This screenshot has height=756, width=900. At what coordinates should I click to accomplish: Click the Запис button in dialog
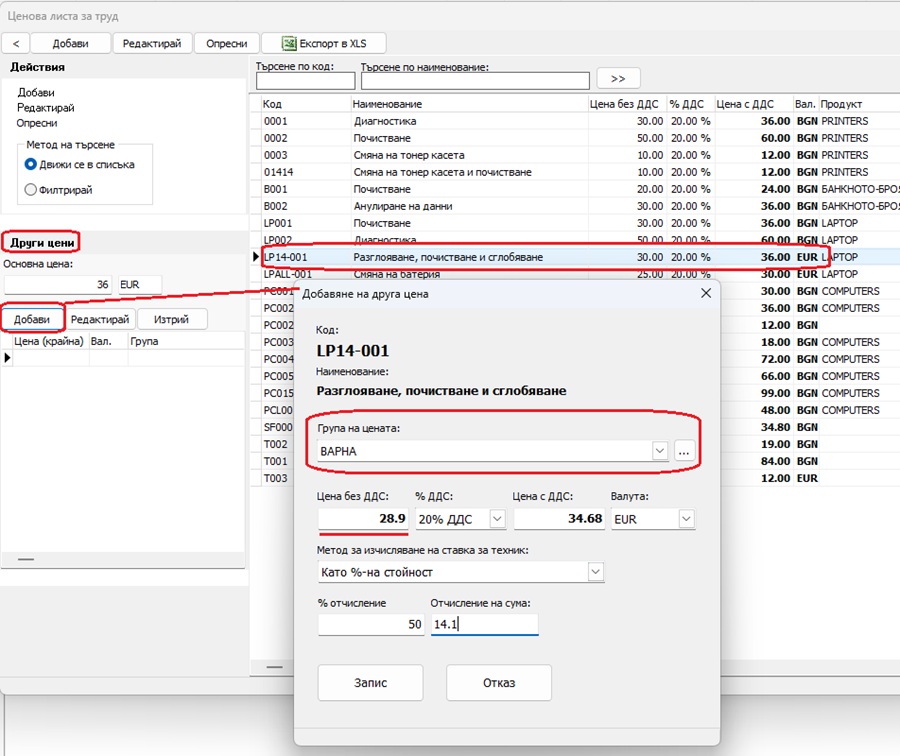370,683
